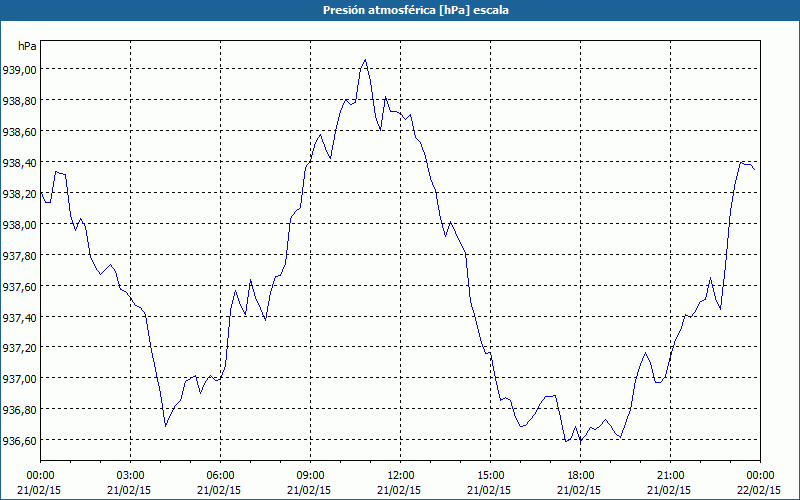Click the 'hPa' unit label
Screen dimensions: 800x500
27,46
